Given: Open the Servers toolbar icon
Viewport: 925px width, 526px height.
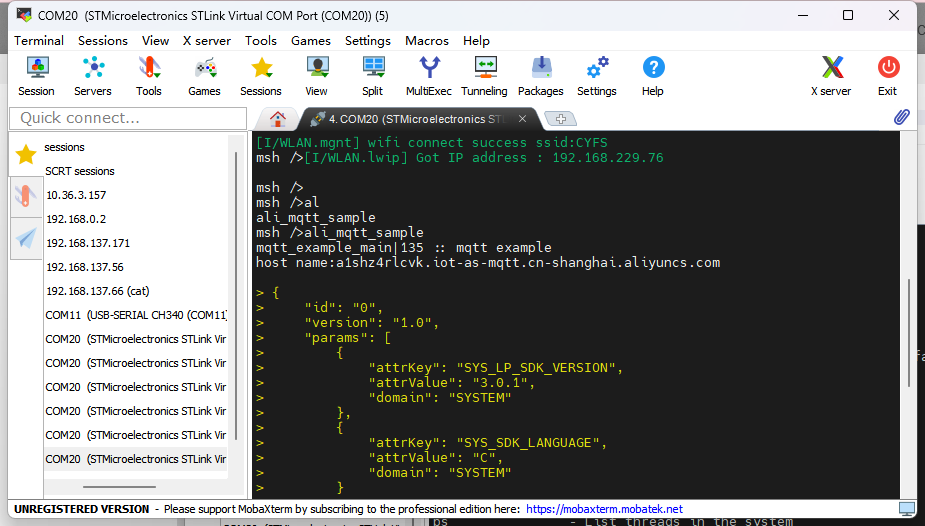Looking at the screenshot, I should coord(93,77).
